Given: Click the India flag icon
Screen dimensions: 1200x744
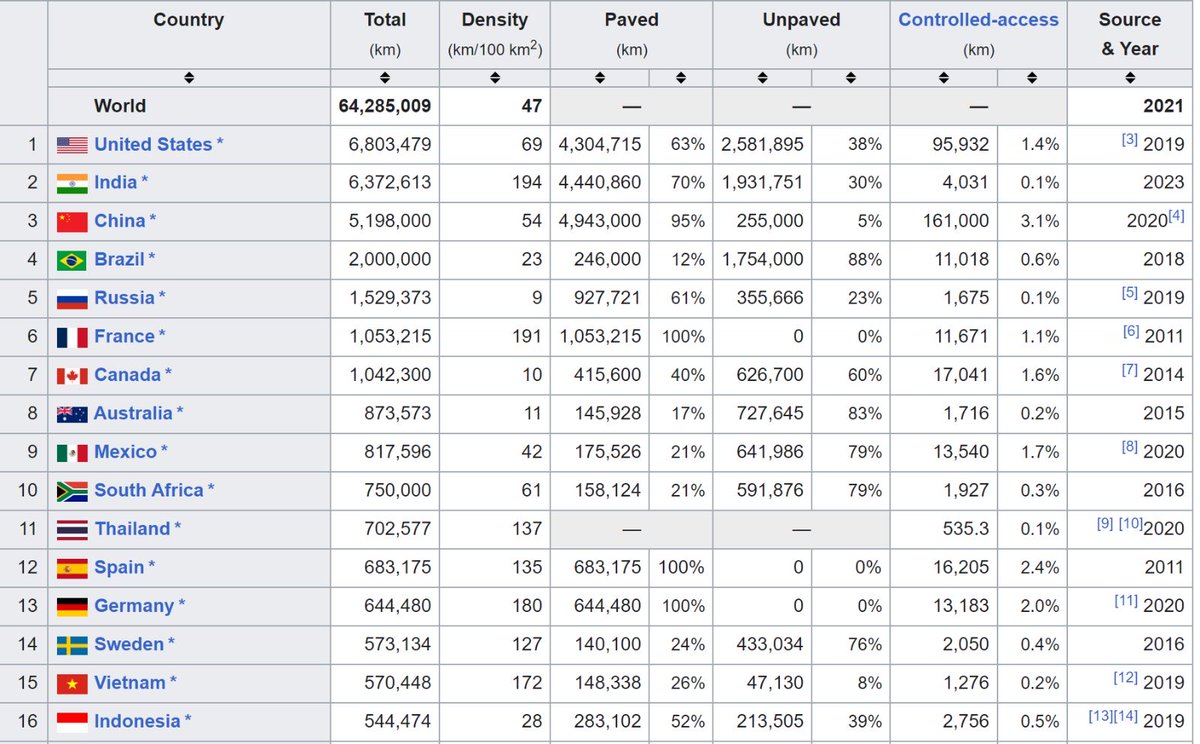Looking at the screenshot, I should (x=72, y=183).
